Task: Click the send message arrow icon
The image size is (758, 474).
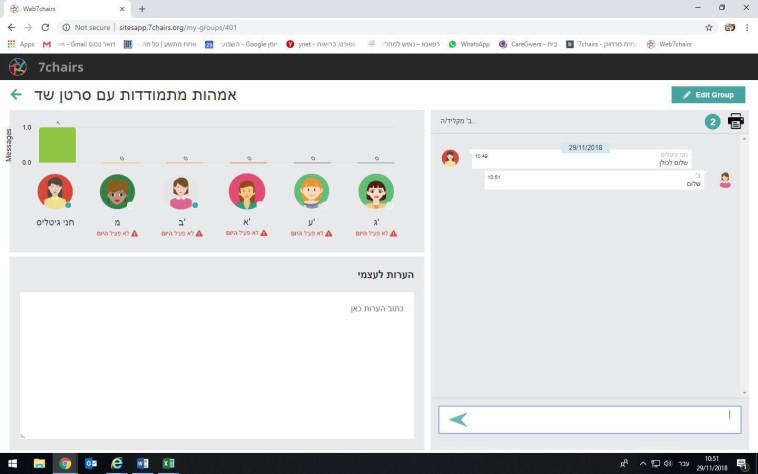Action: point(458,419)
